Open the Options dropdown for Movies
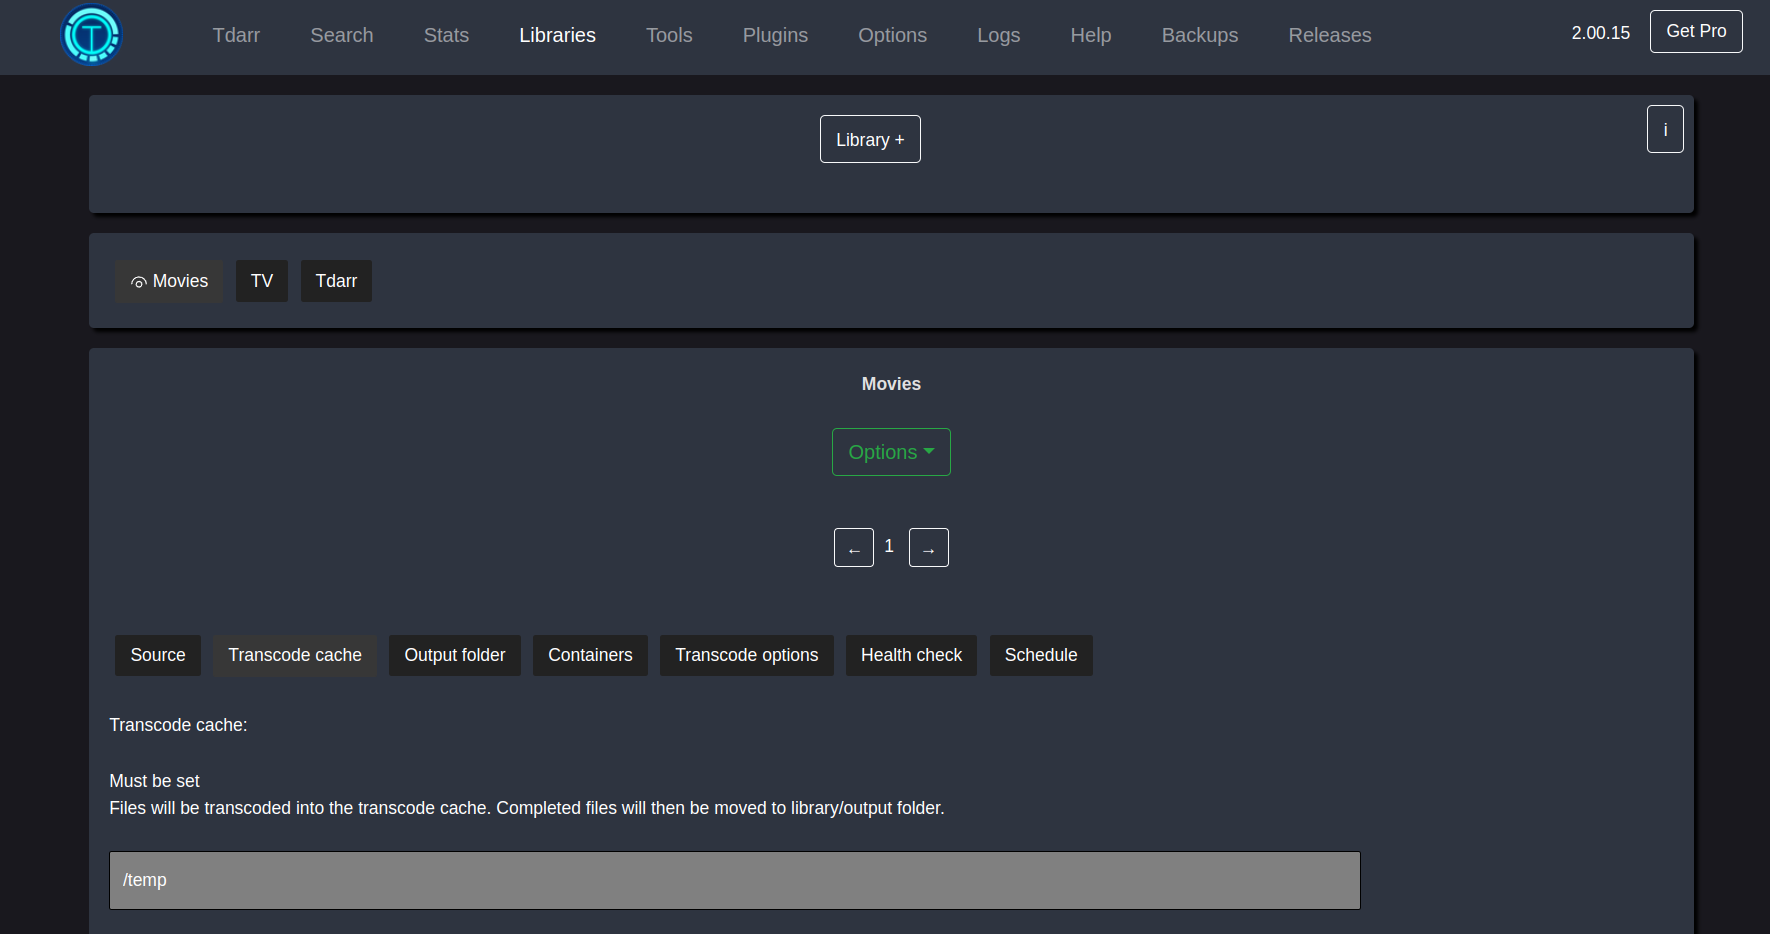This screenshot has height=934, width=1770. 890,451
